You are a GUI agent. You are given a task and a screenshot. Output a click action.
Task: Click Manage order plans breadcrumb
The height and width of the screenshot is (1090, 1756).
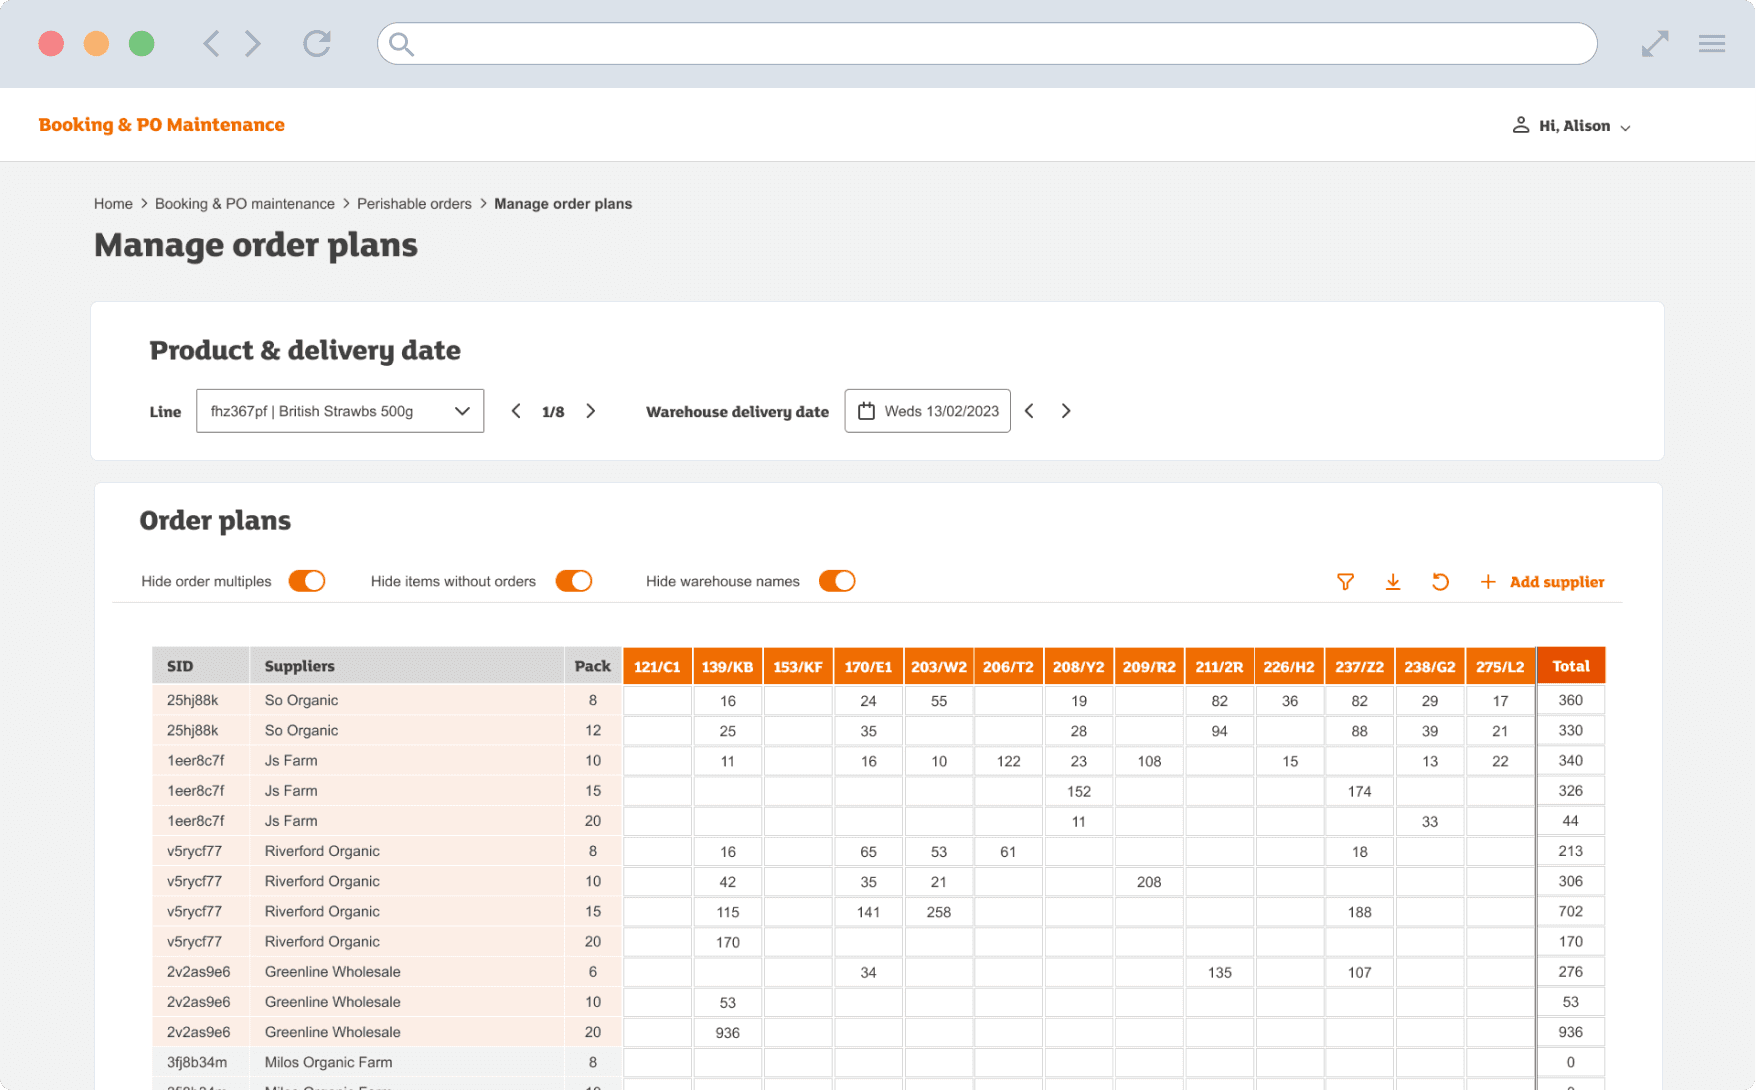(x=563, y=204)
